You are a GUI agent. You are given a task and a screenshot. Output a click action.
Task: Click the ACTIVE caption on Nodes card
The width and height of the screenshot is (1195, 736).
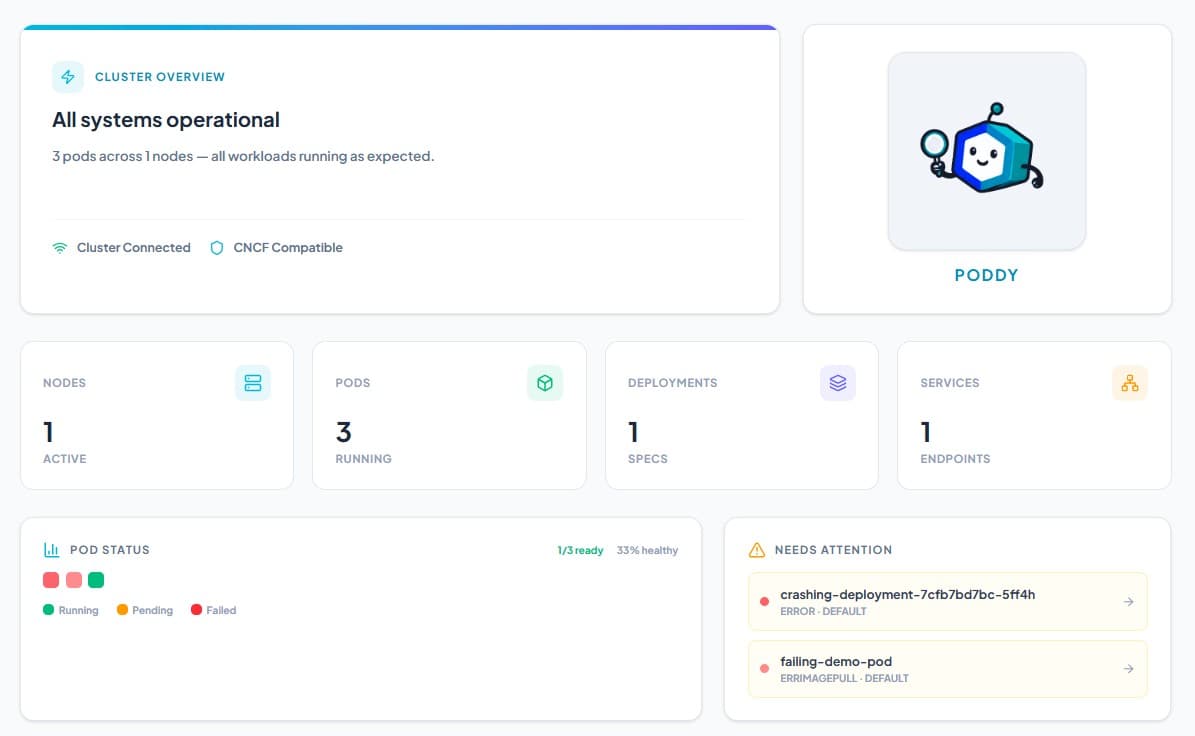65,459
